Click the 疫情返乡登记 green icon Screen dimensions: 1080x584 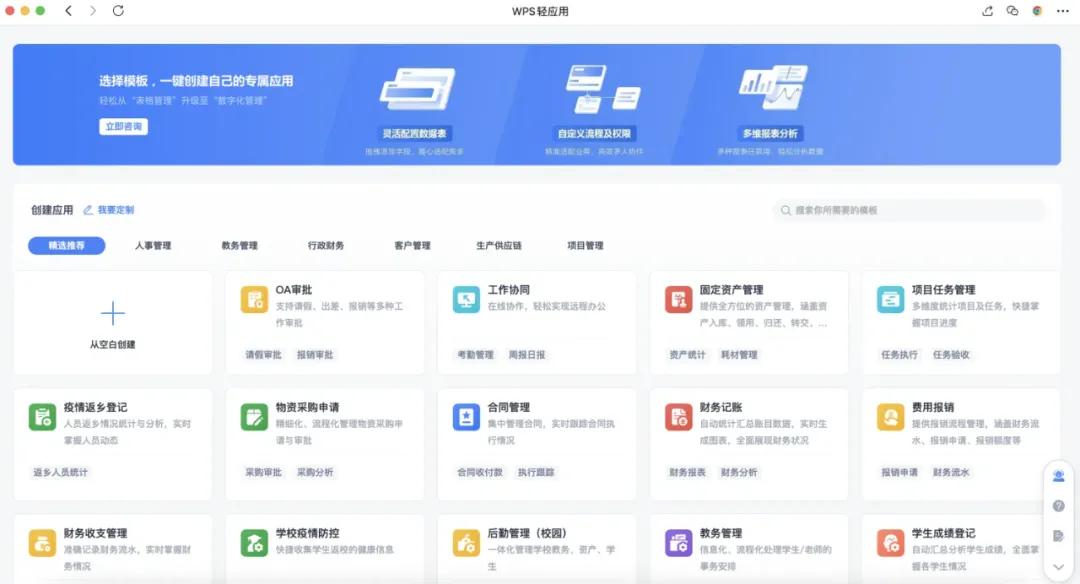point(43,417)
